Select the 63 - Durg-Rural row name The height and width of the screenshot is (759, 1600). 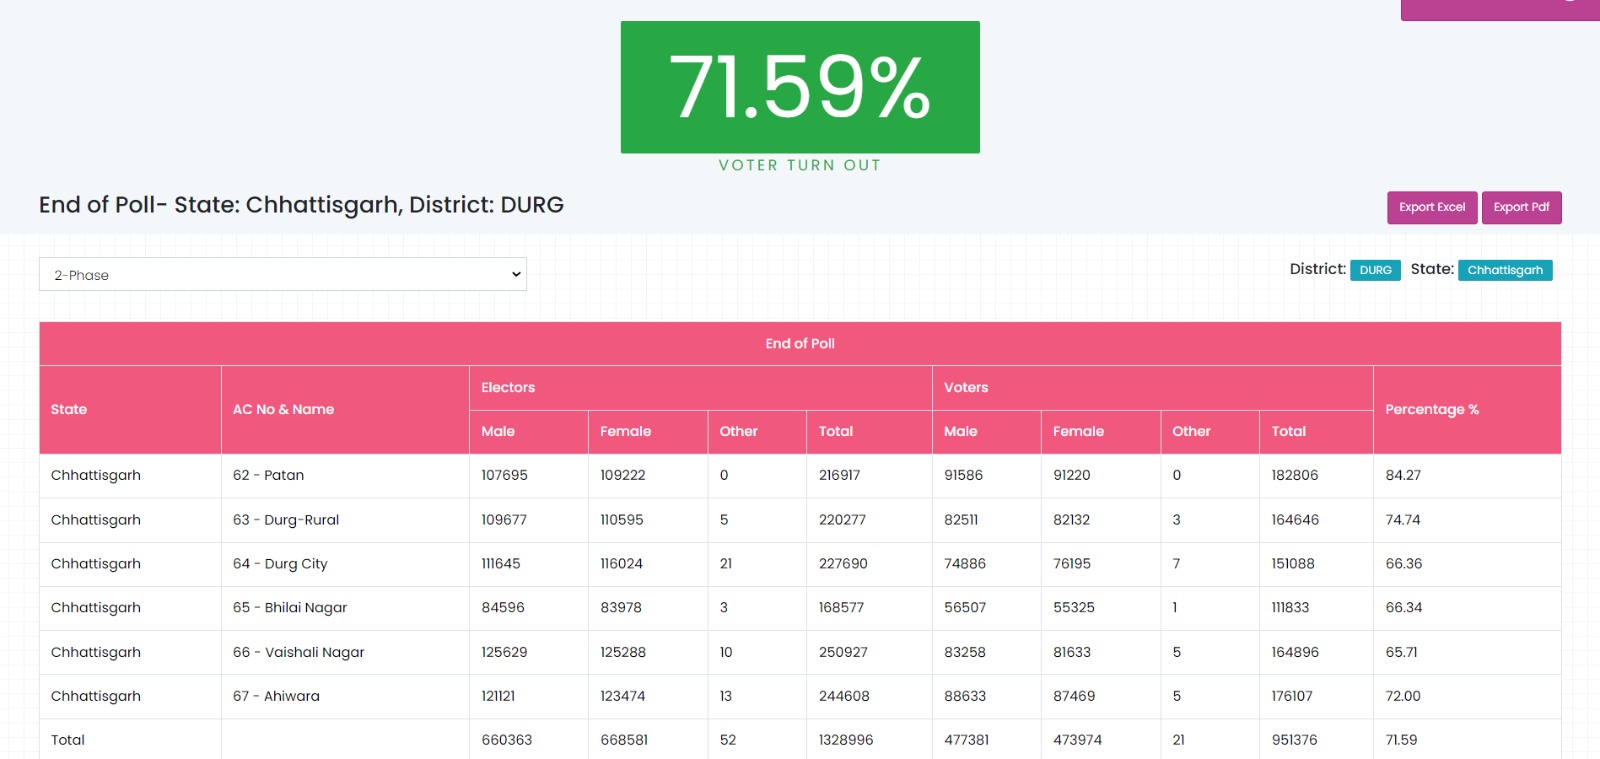coord(286,520)
